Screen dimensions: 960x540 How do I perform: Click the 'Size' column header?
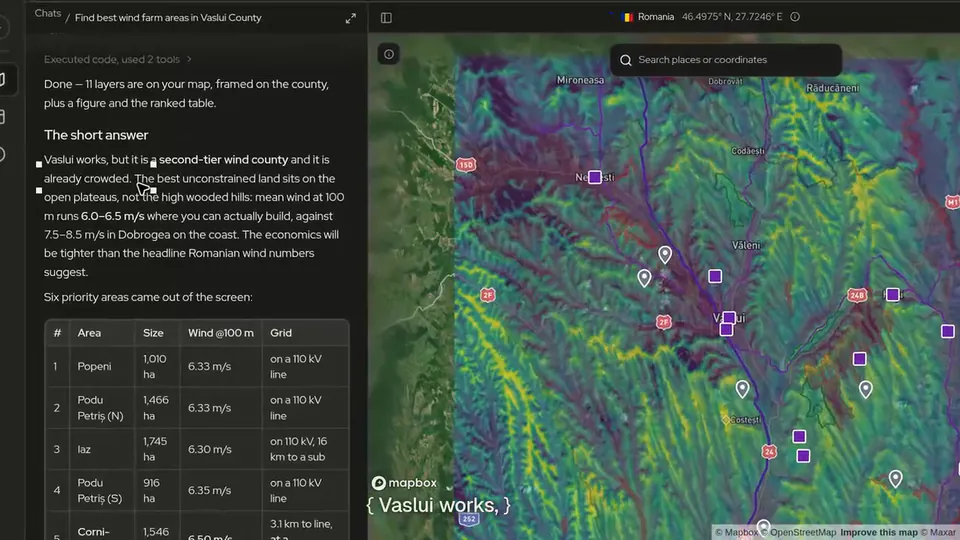[x=153, y=333]
